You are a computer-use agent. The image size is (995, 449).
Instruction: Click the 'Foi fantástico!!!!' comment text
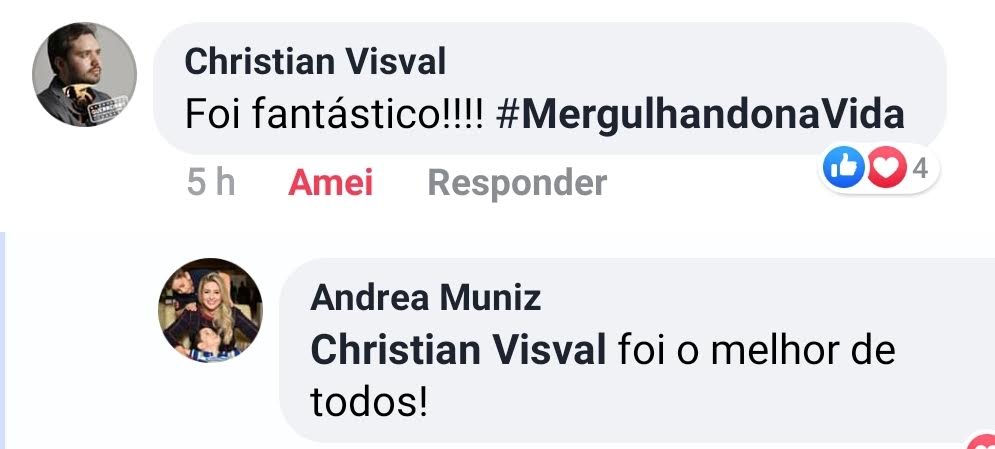click(334, 115)
